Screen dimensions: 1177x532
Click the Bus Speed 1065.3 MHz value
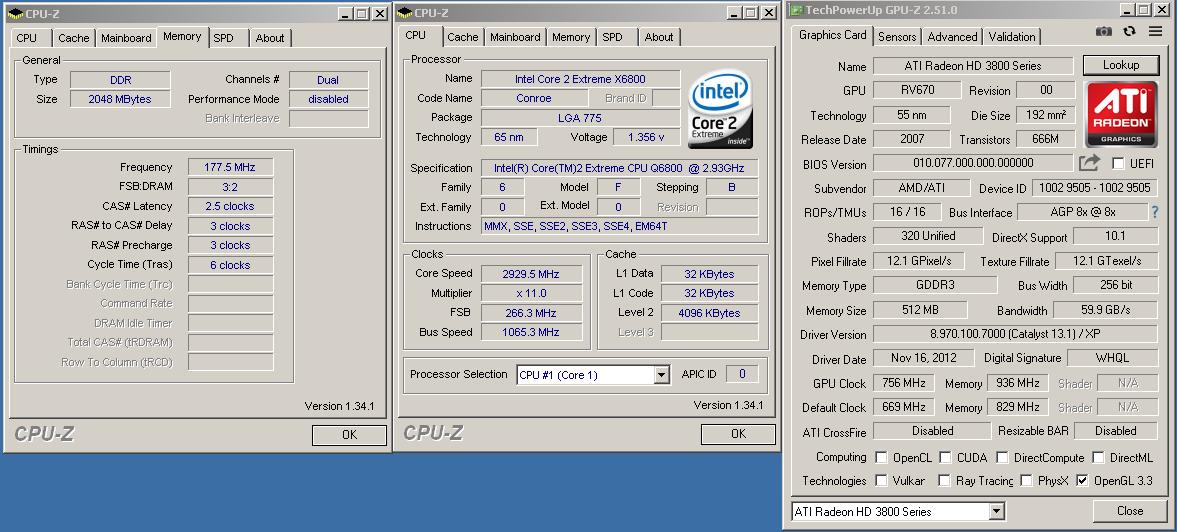tap(531, 332)
